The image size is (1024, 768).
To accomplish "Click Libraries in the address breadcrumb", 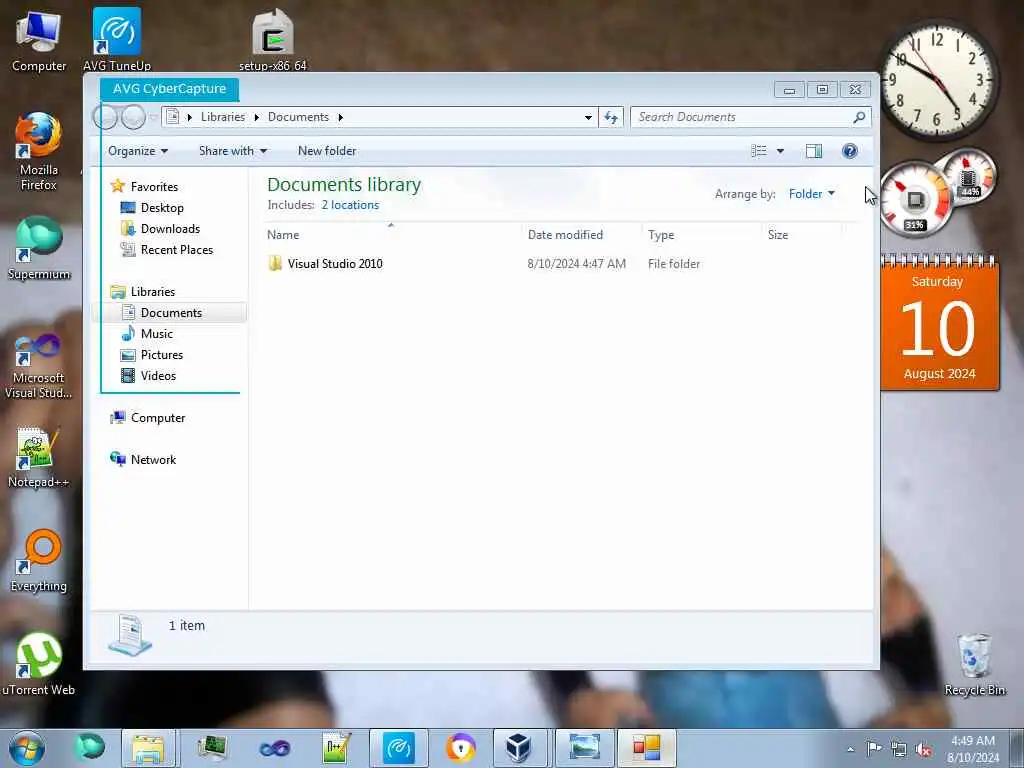I will 223,117.
